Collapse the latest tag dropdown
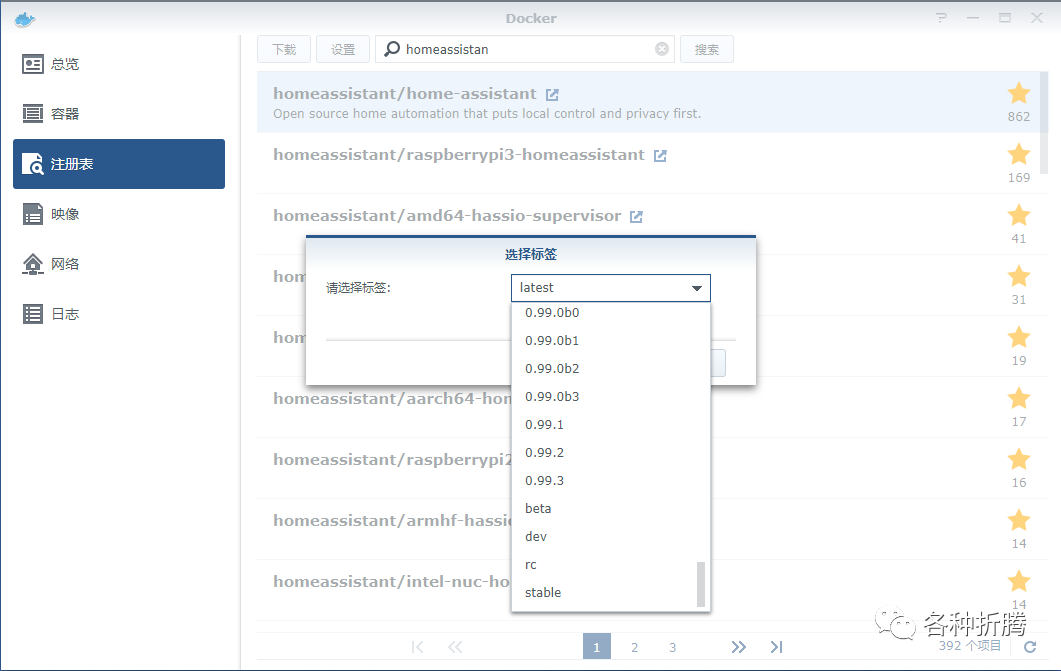Screen dimensions: 1061x671 pyautogui.click(x=696, y=288)
